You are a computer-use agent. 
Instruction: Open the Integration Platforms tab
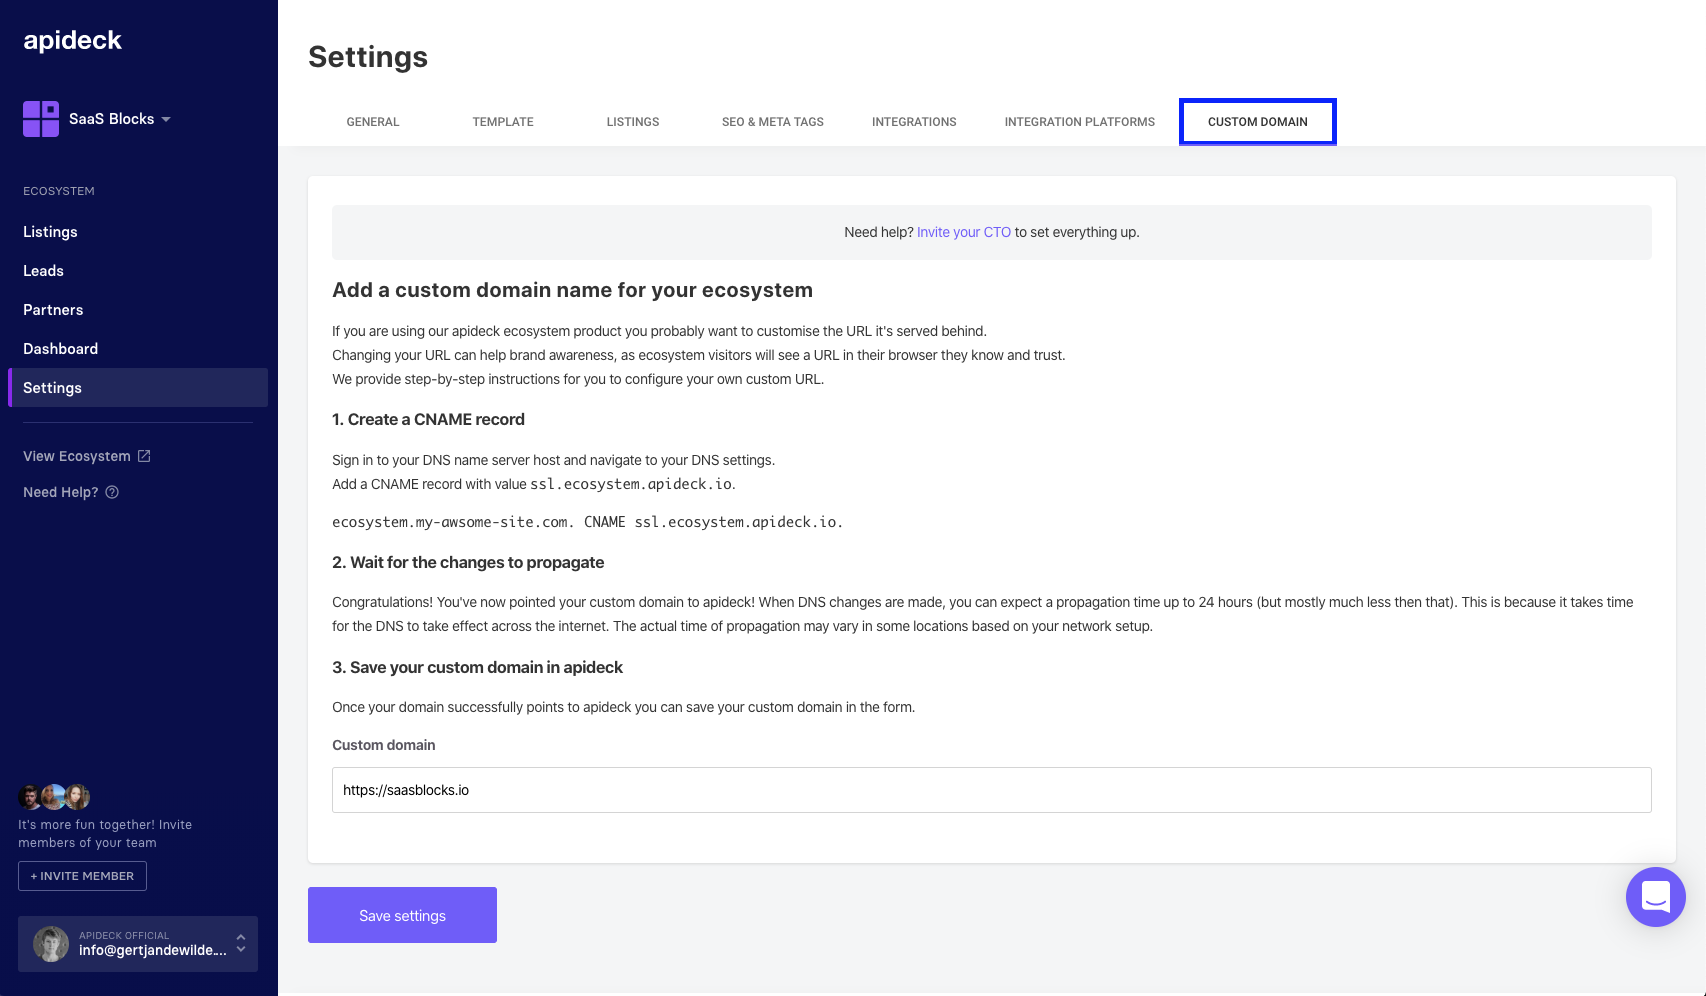click(1080, 122)
